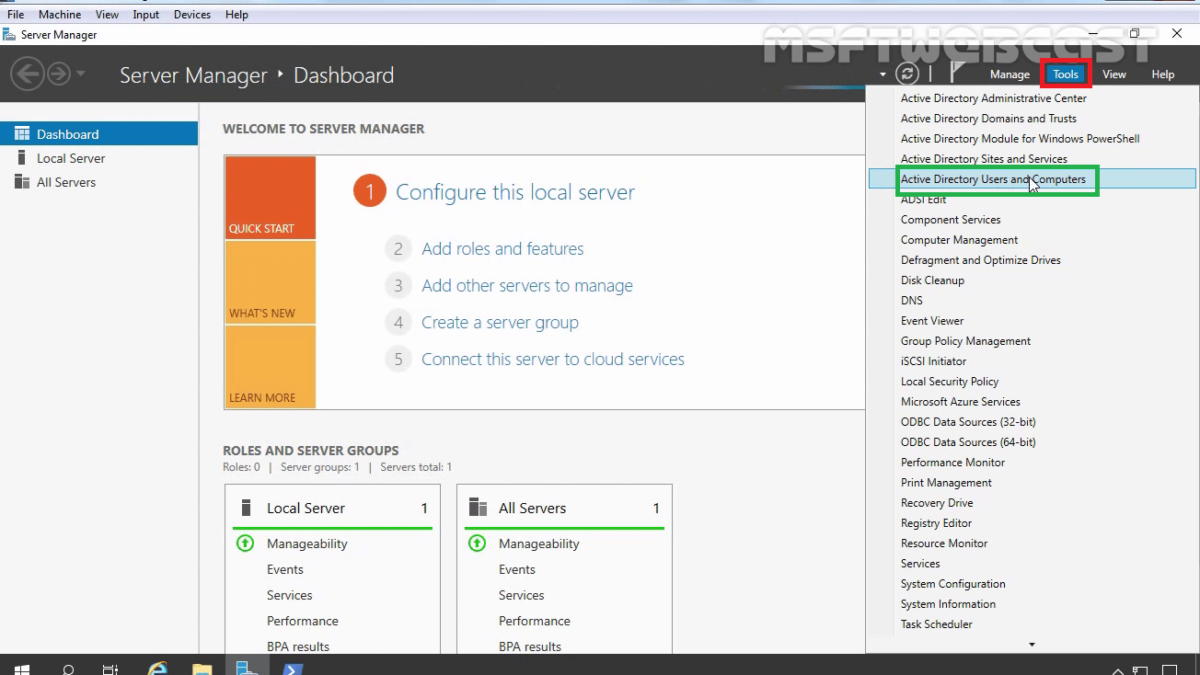This screenshot has height=675, width=1200.
Task: Open the Windows Start button
Action: 21,668
